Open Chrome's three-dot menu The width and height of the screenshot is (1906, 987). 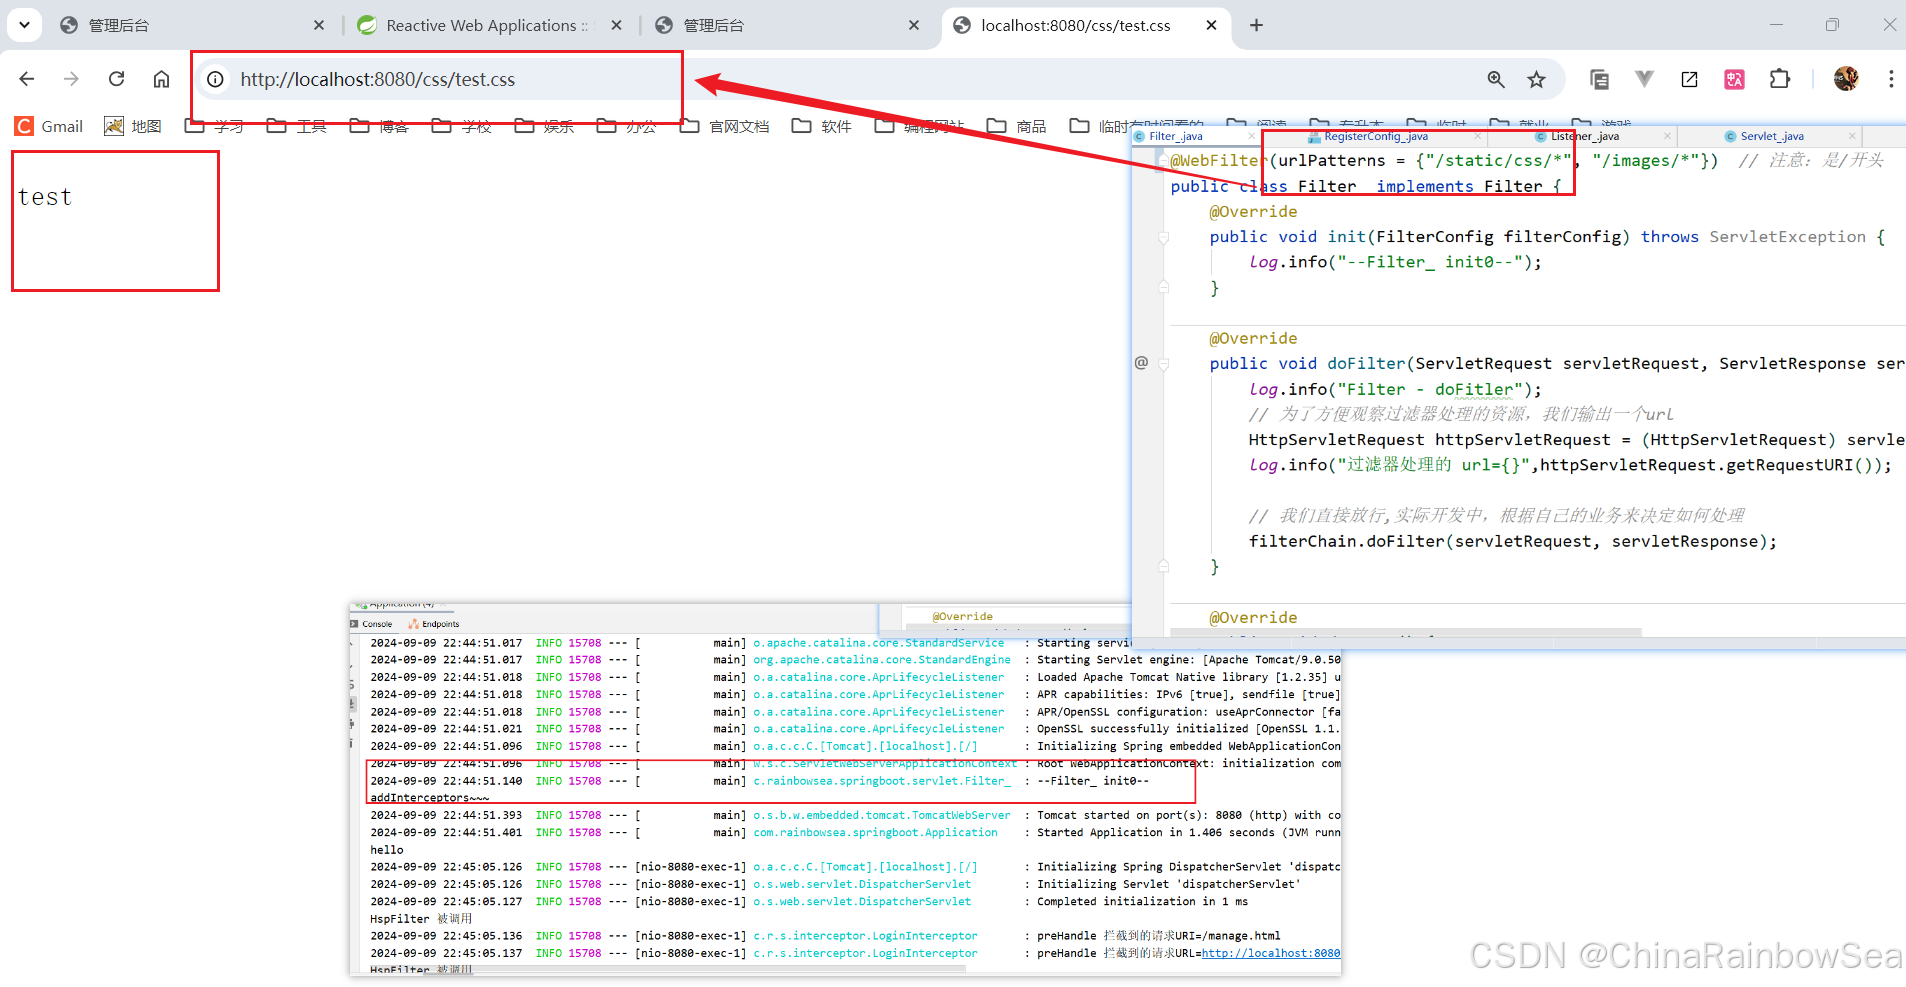coord(1890,79)
